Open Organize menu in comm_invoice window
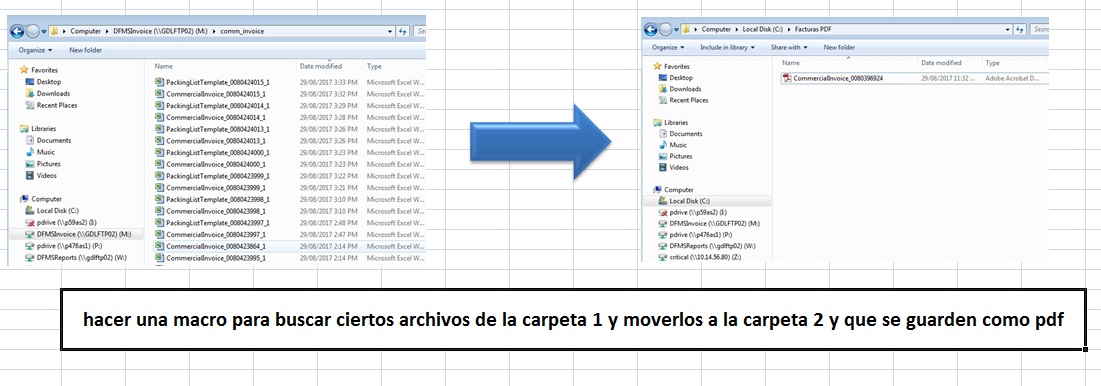The image size is (1101, 386). click(35, 51)
